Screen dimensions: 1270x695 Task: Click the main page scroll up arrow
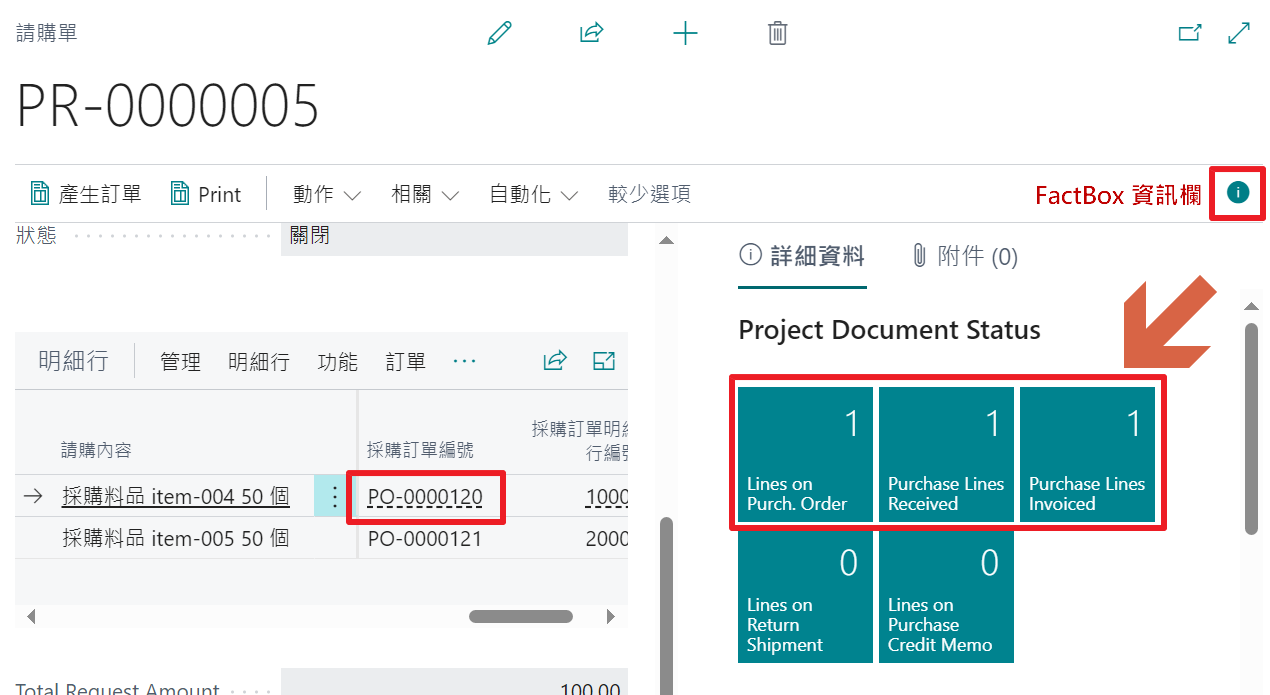pyautogui.click(x=665, y=239)
